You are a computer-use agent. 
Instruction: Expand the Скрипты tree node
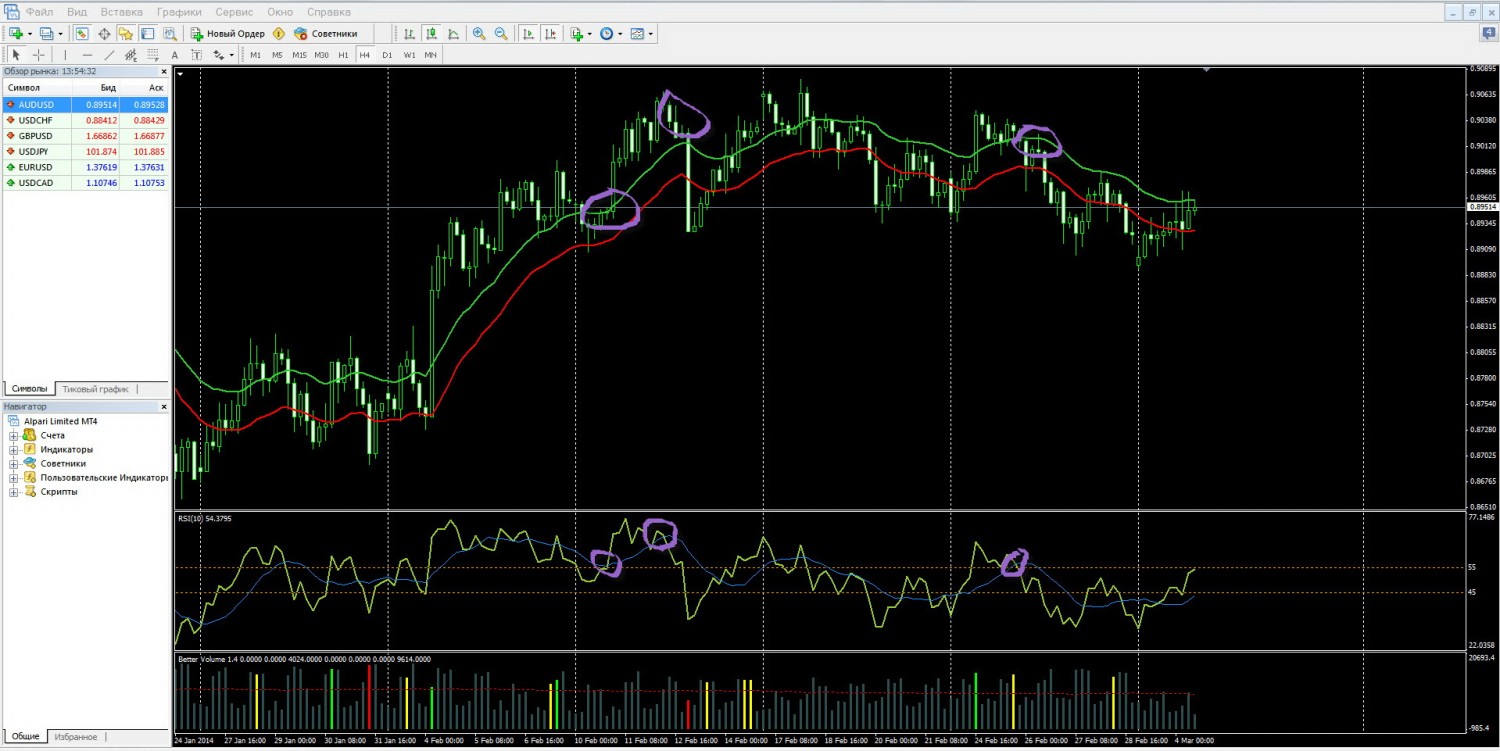(14, 492)
